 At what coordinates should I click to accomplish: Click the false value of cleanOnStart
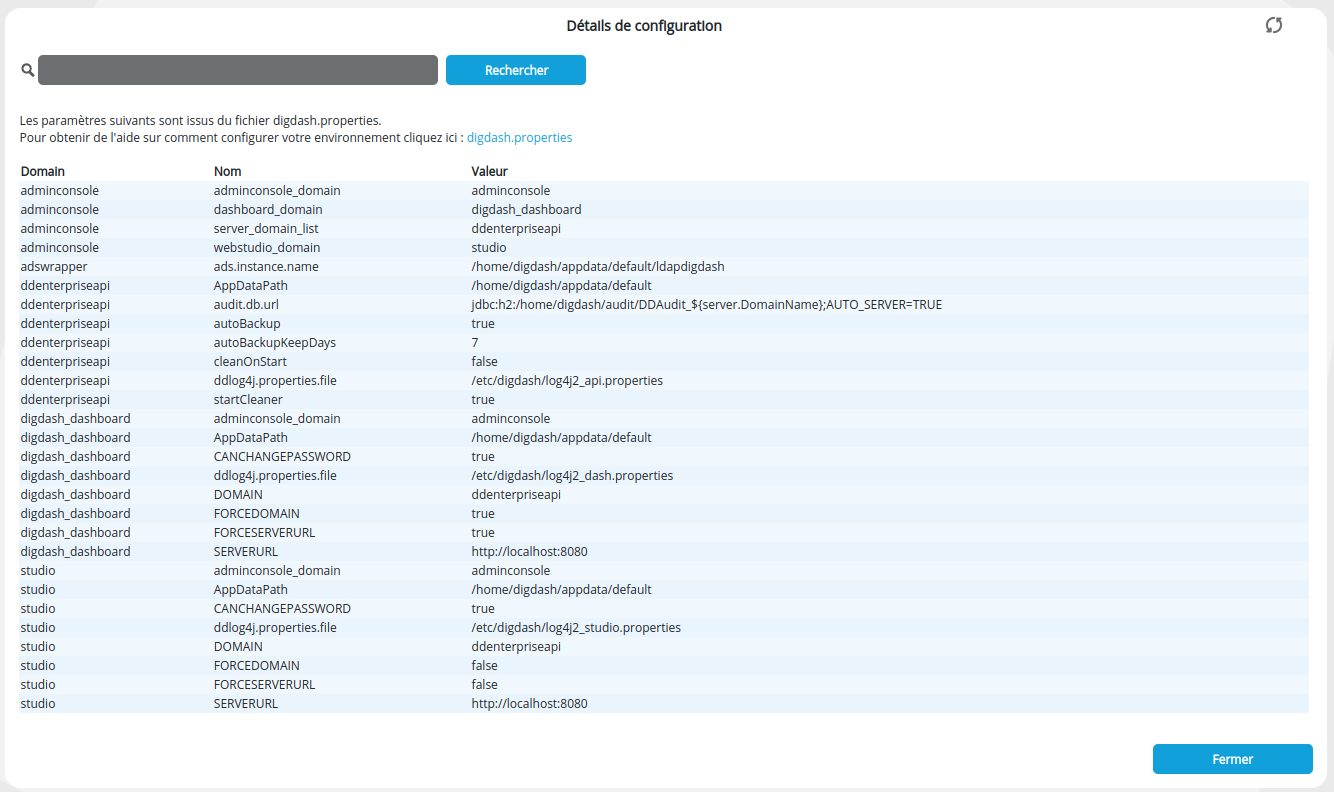click(x=485, y=362)
